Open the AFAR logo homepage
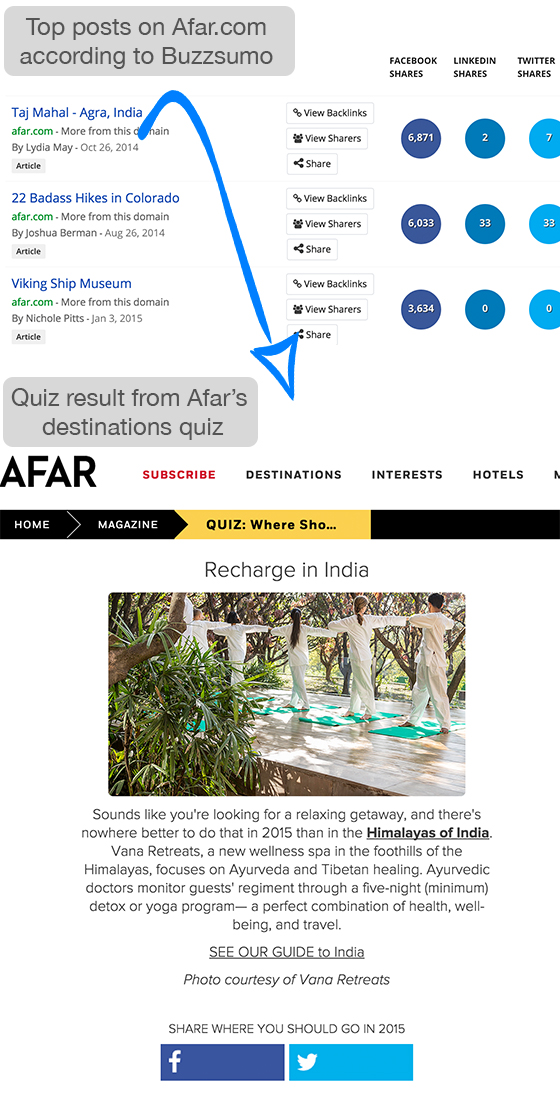 point(48,473)
